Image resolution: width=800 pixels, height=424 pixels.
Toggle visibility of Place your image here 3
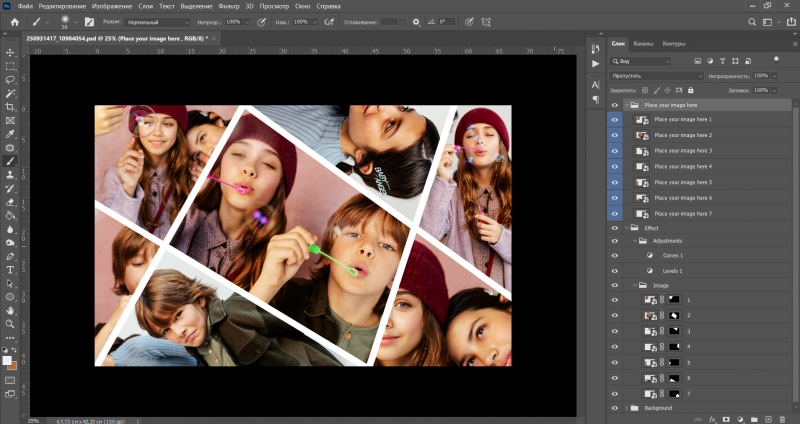tap(614, 150)
